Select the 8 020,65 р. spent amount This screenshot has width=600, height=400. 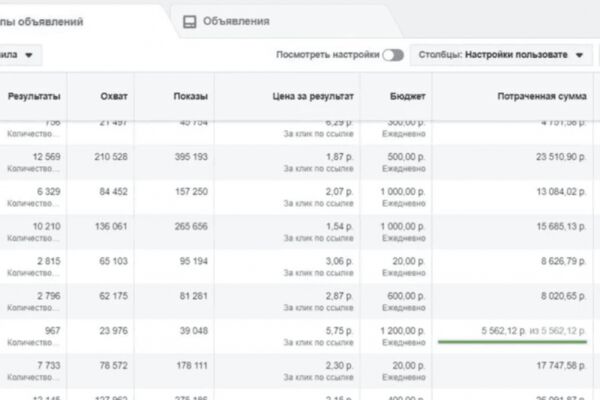tap(563, 296)
